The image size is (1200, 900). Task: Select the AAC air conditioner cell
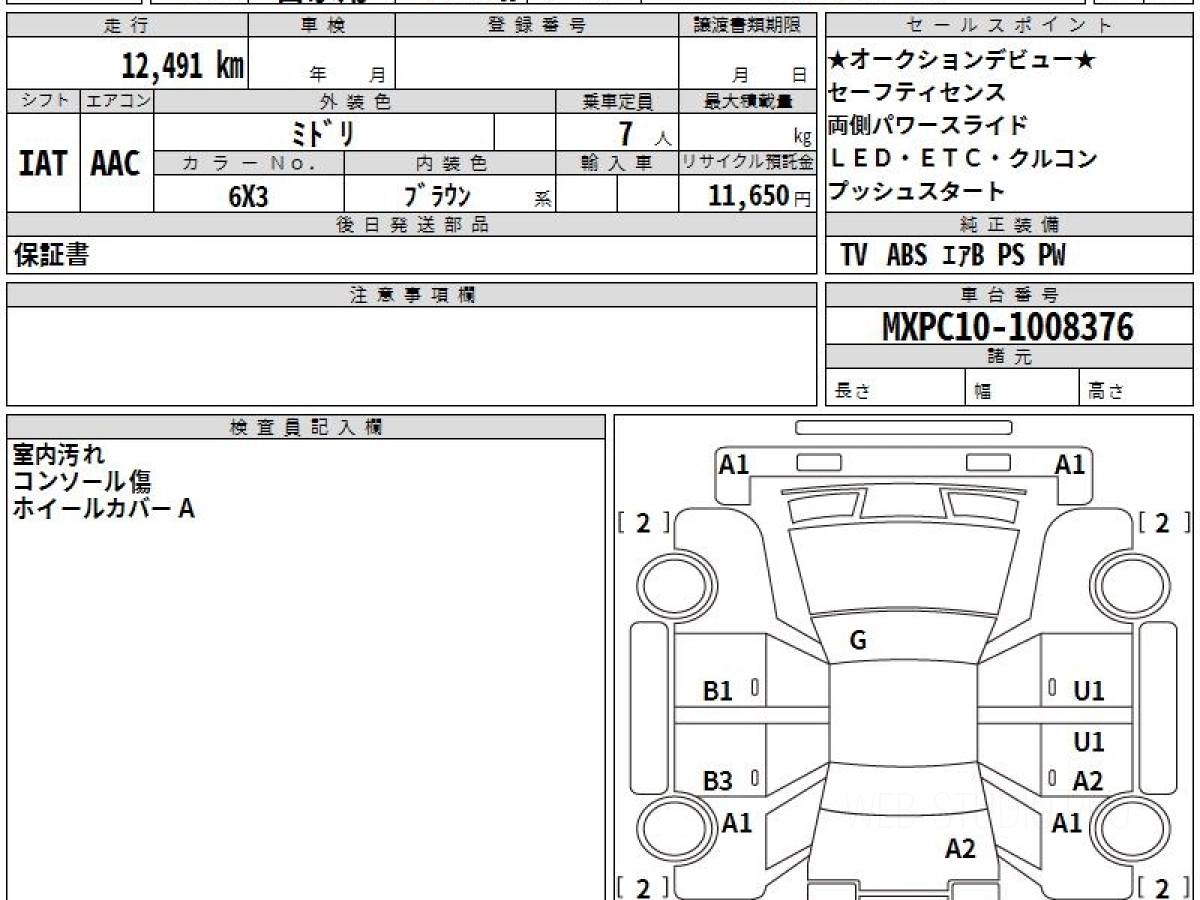[x=116, y=162]
